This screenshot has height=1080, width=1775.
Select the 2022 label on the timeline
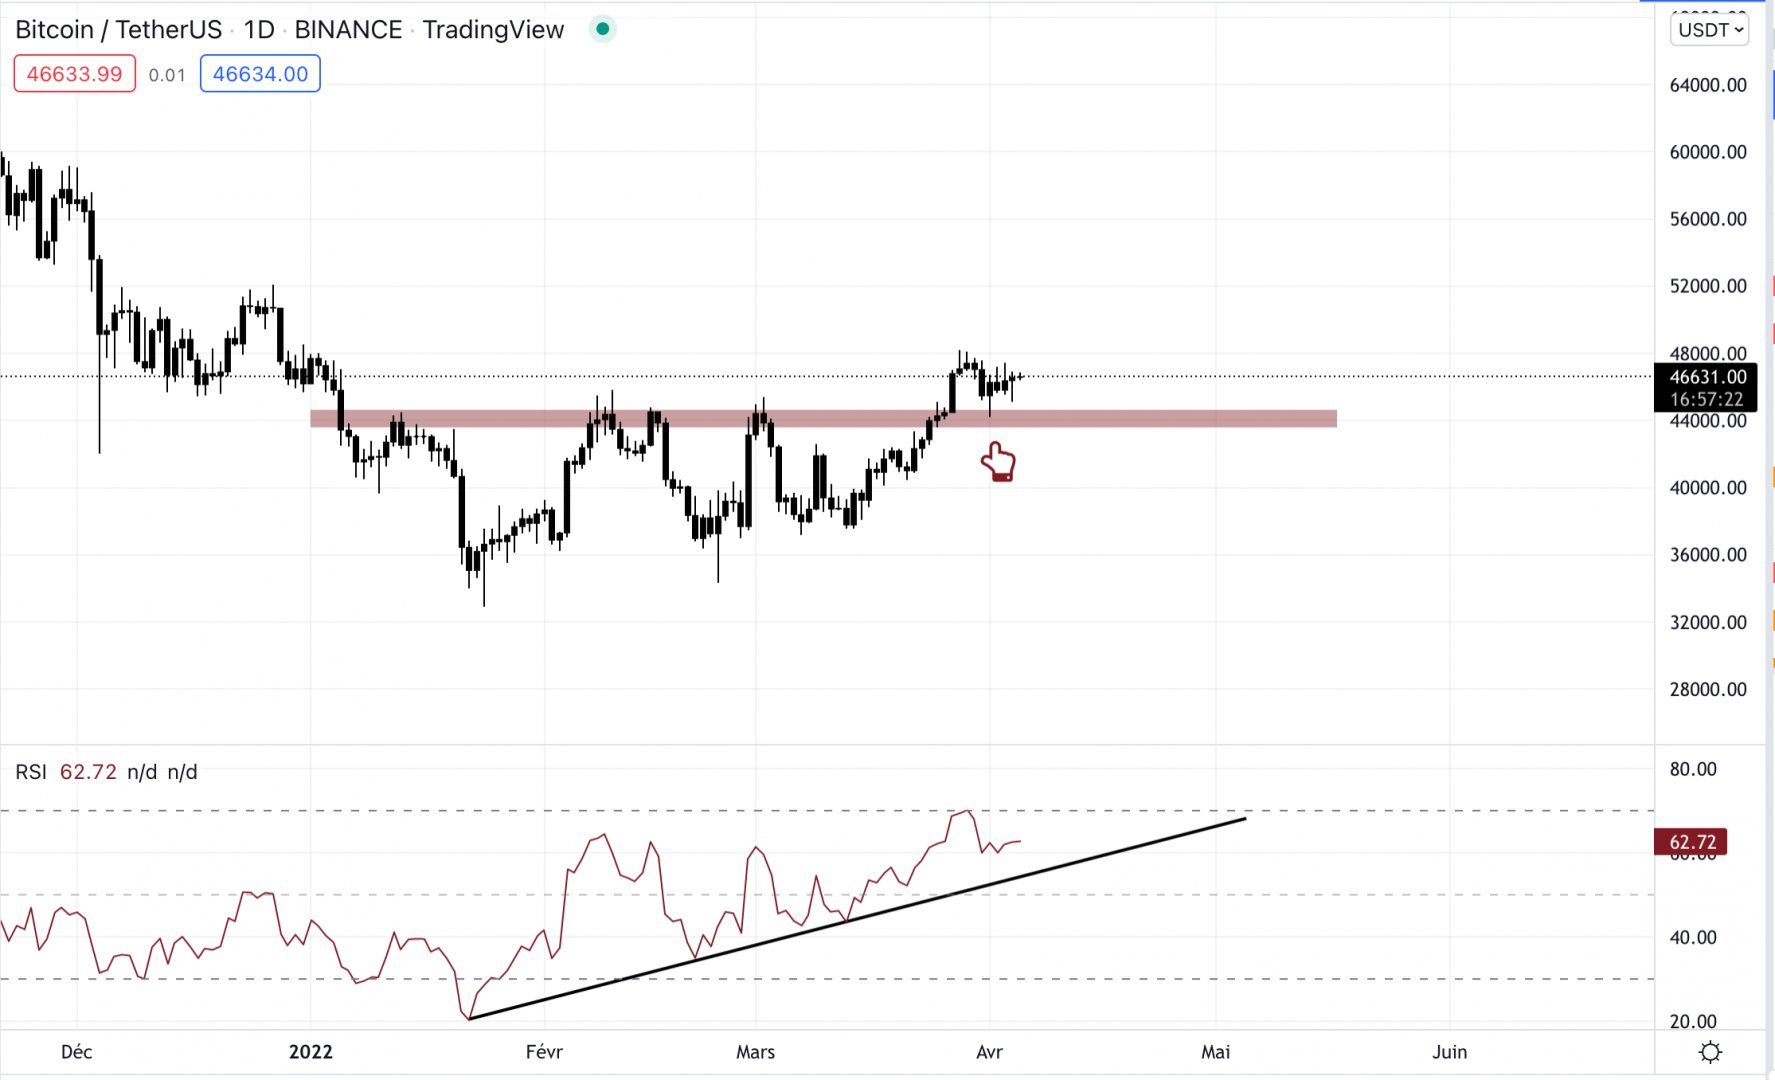310,1052
